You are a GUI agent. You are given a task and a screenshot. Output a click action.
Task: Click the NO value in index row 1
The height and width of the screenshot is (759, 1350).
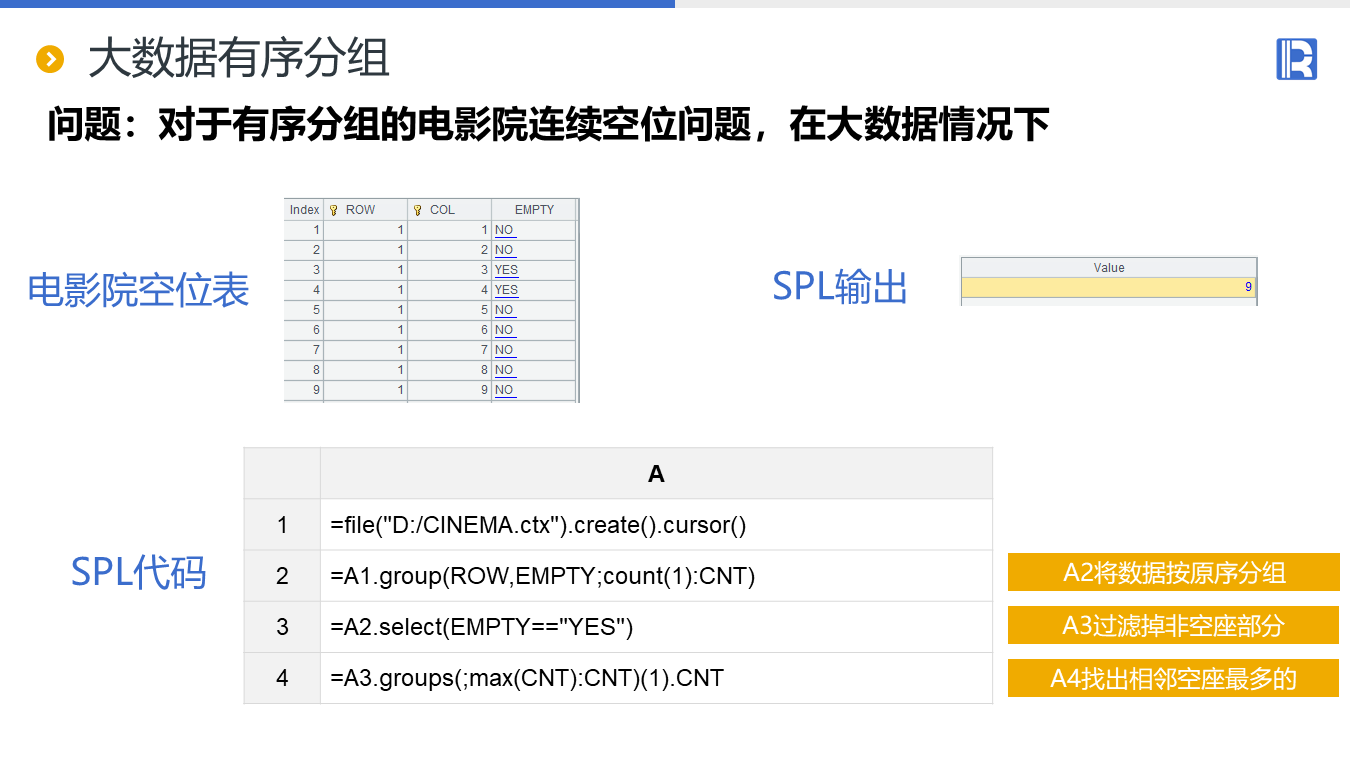[504, 230]
